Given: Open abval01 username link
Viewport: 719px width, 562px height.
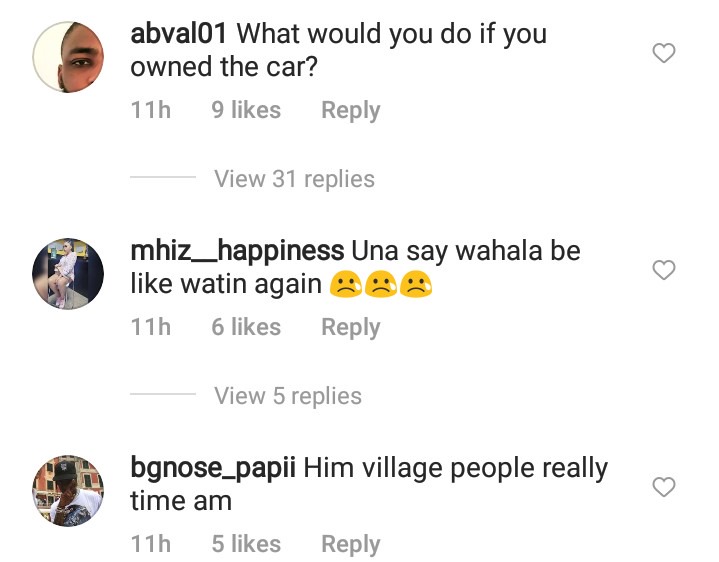Looking at the screenshot, I should tap(178, 33).
